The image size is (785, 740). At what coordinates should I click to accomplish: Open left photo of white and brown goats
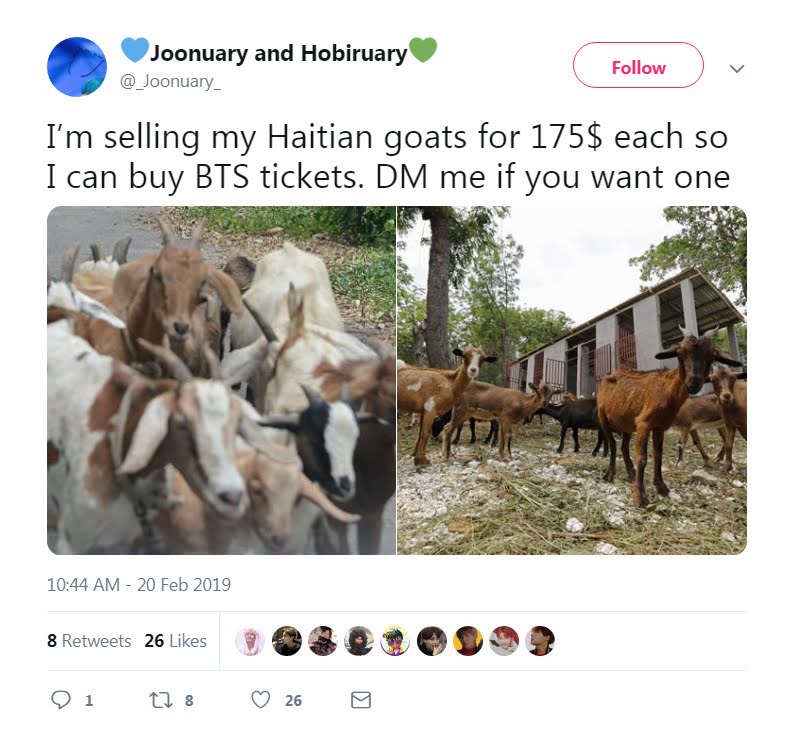(221, 380)
